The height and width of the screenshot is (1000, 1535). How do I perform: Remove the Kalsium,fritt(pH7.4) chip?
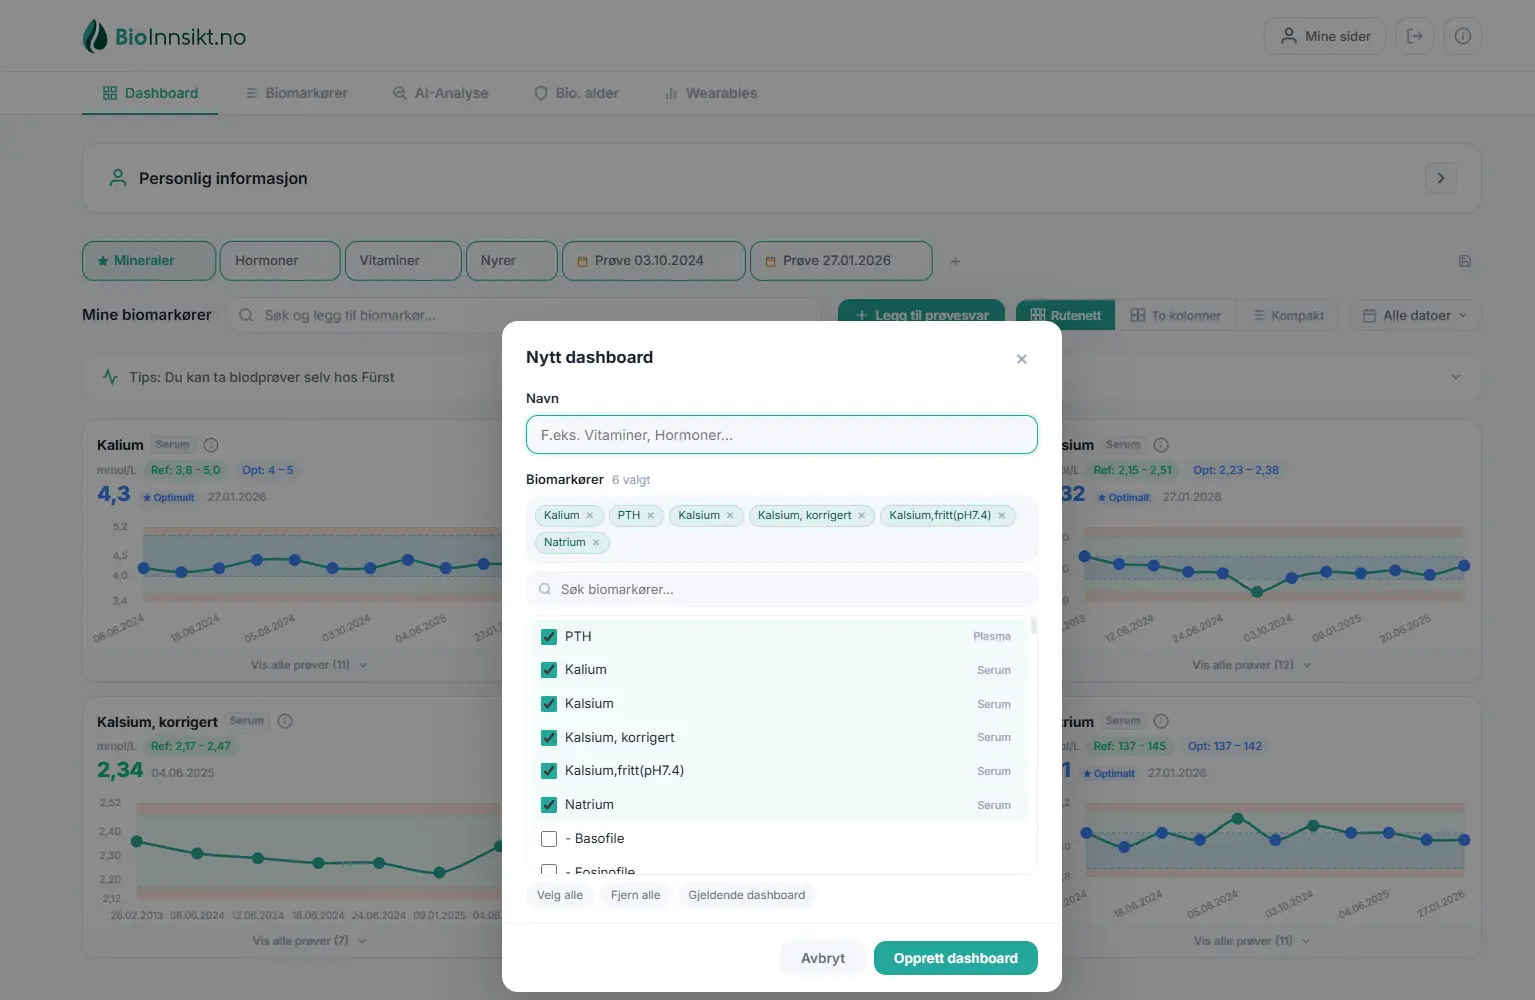click(1002, 516)
